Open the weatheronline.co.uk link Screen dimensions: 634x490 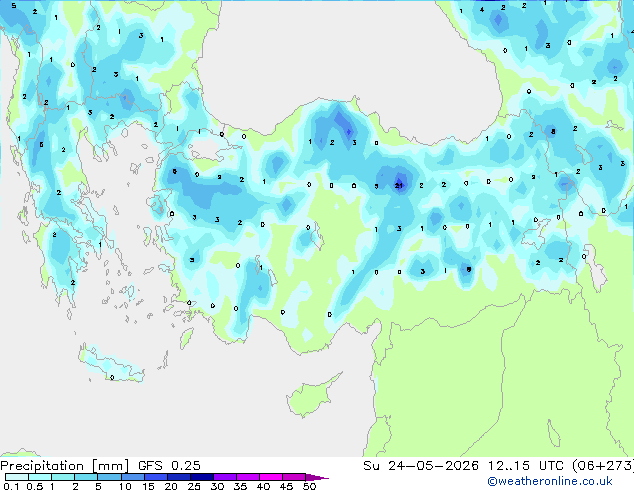pos(550,481)
